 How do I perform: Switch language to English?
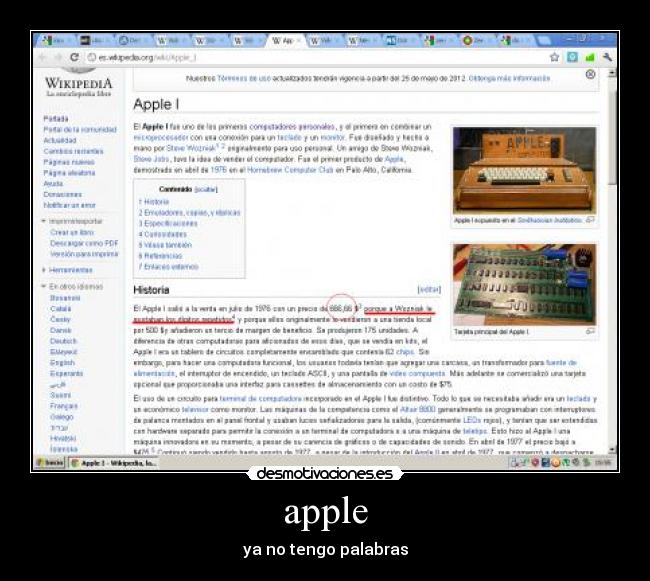coord(63,362)
